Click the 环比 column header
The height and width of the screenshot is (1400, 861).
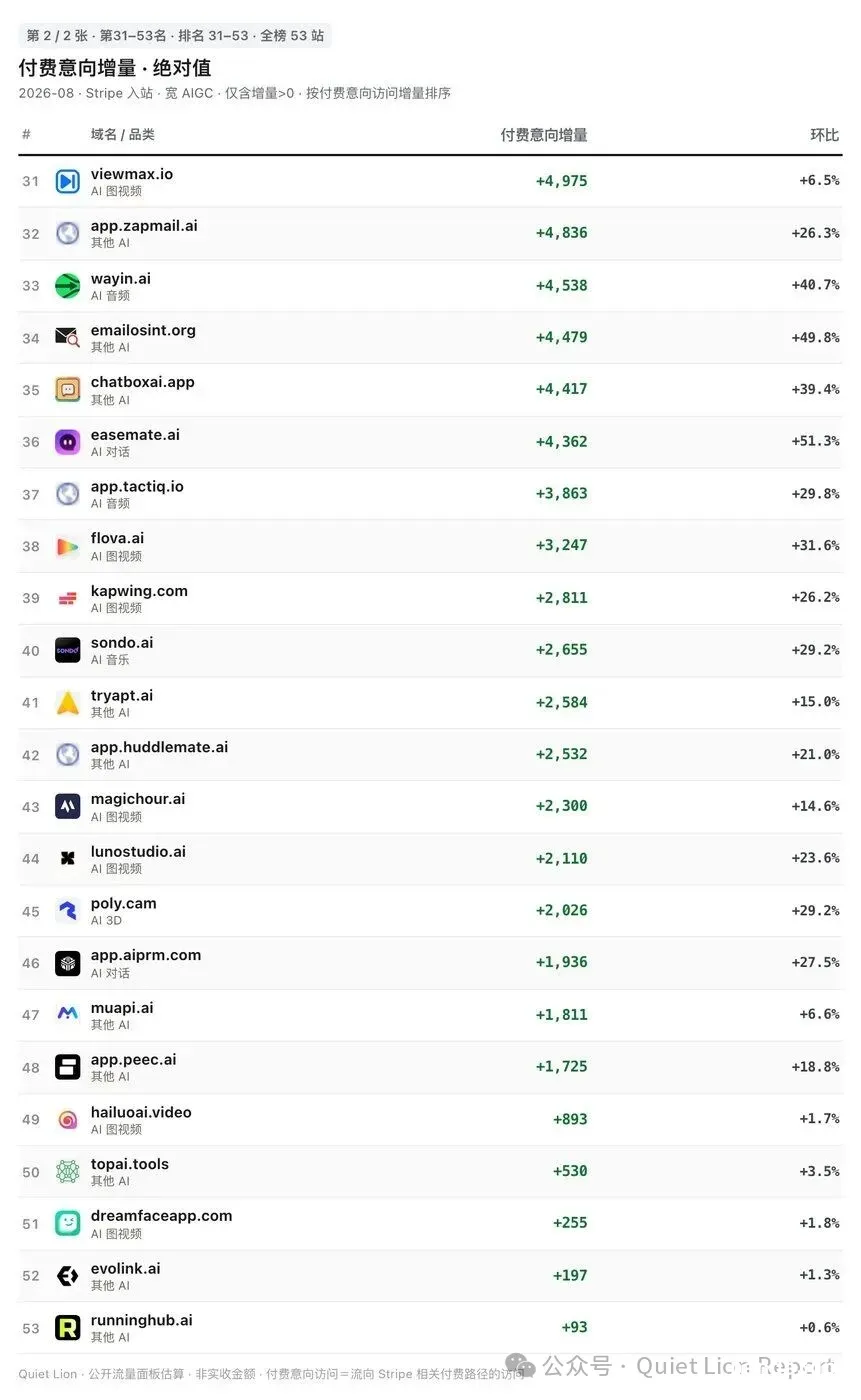pyautogui.click(x=825, y=135)
